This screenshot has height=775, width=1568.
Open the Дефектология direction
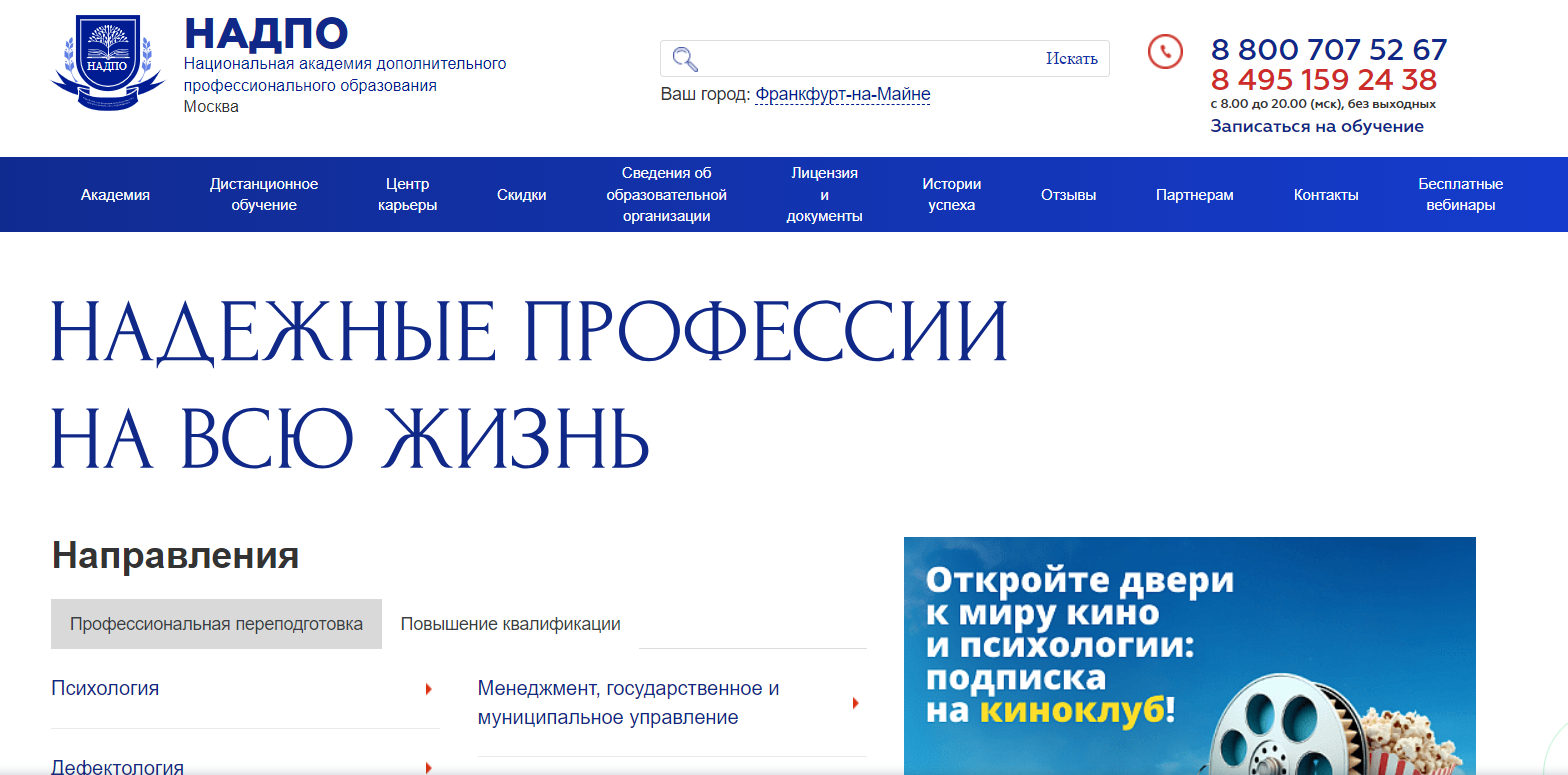pyautogui.click(x=117, y=768)
